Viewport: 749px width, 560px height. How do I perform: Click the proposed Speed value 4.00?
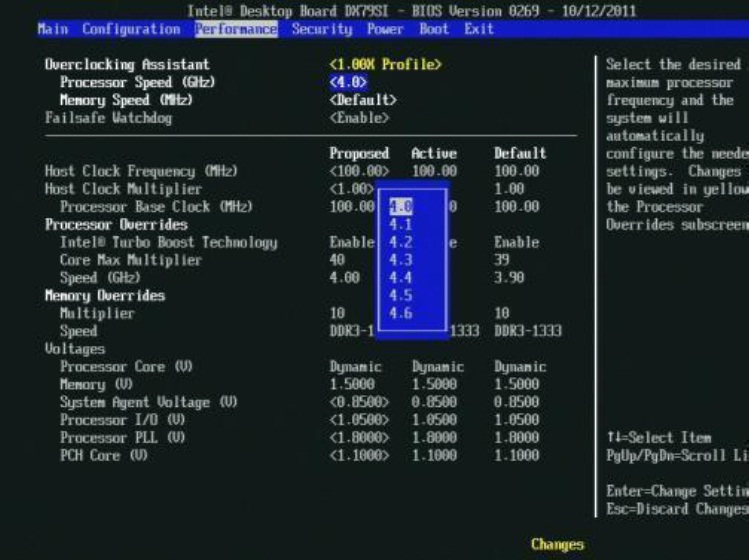[344, 278]
